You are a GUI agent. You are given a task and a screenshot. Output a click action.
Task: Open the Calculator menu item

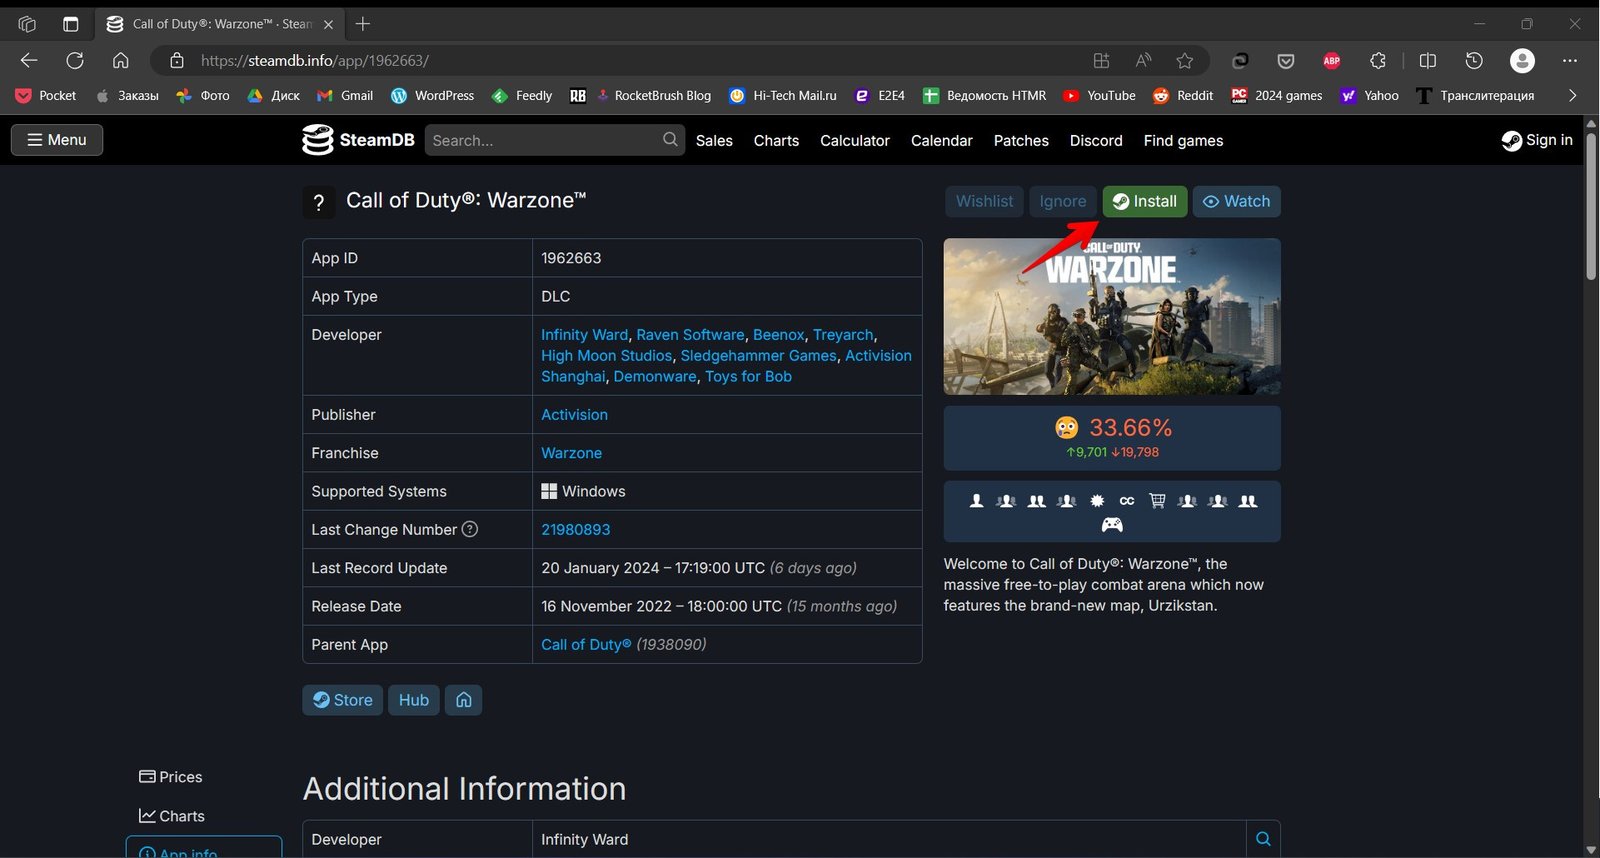tap(855, 140)
